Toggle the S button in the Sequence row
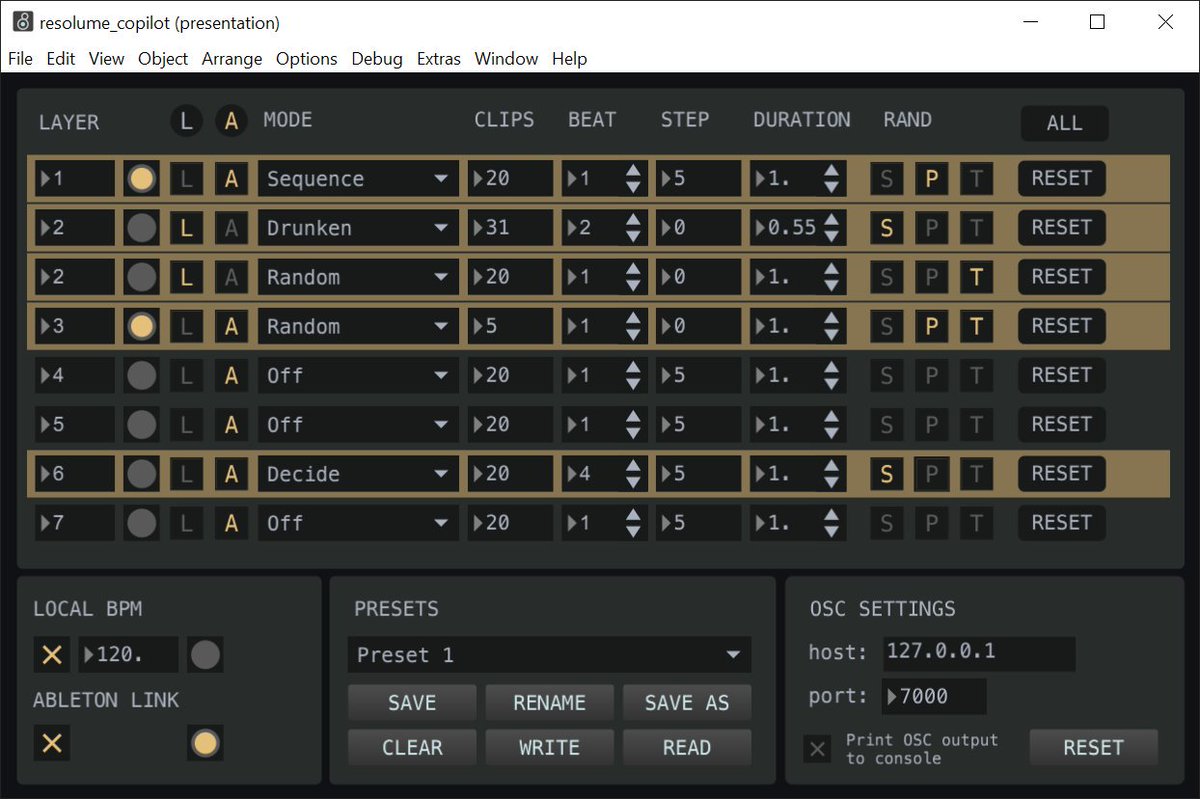The image size is (1200, 799). click(886, 179)
